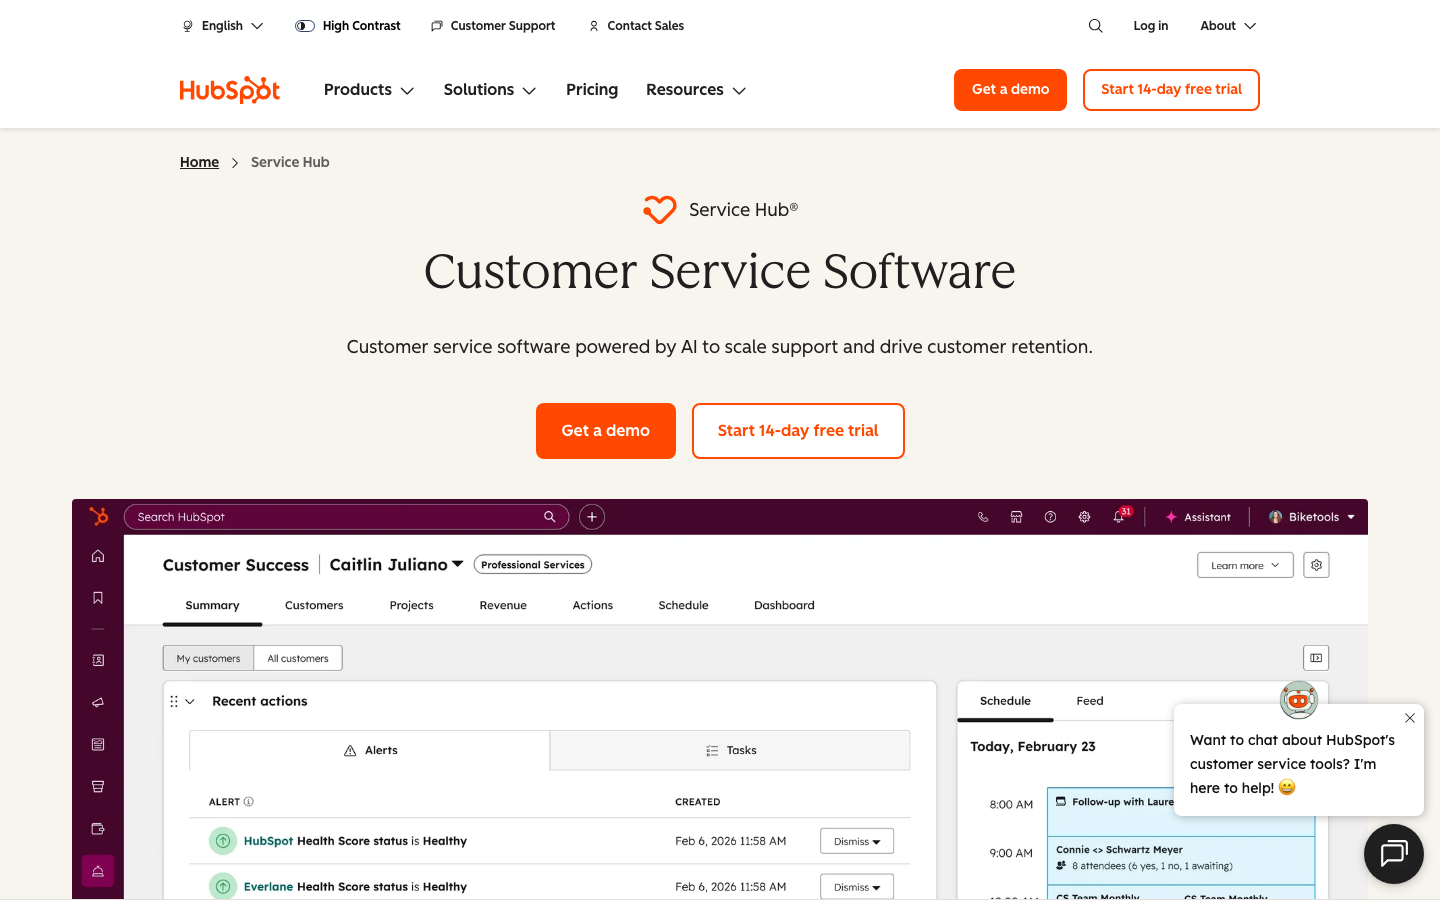Click the drag handle beside Recent actions
The height and width of the screenshot is (900, 1440).
[x=174, y=702]
